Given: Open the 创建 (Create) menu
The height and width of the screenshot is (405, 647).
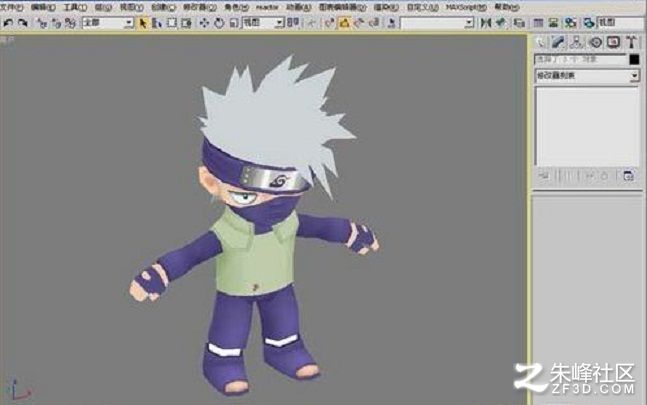Looking at the screenshot, I should click(x=163, y=7).
